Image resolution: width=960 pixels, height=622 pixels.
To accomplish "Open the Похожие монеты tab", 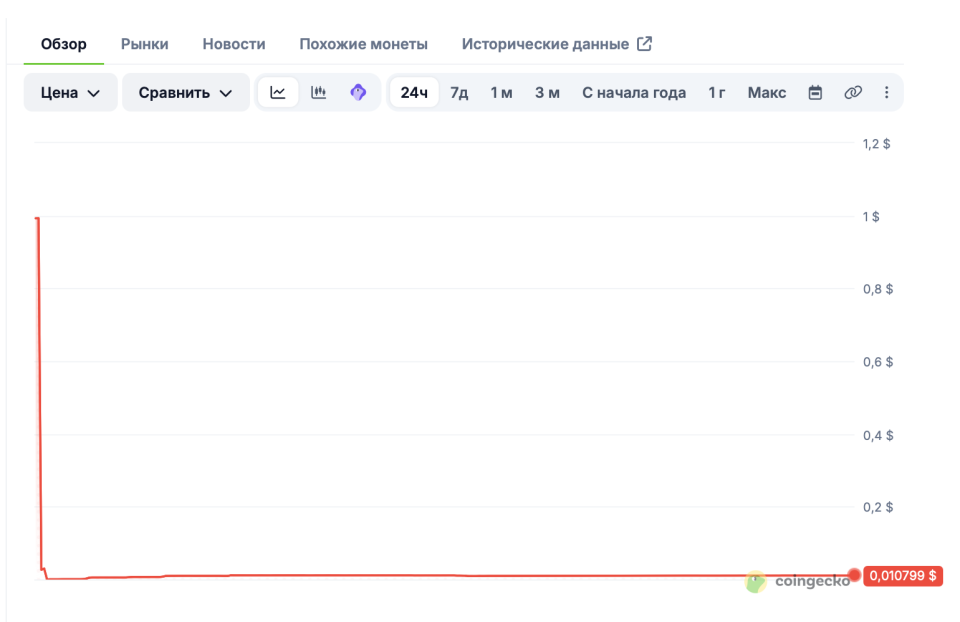I will pos(364,44).
